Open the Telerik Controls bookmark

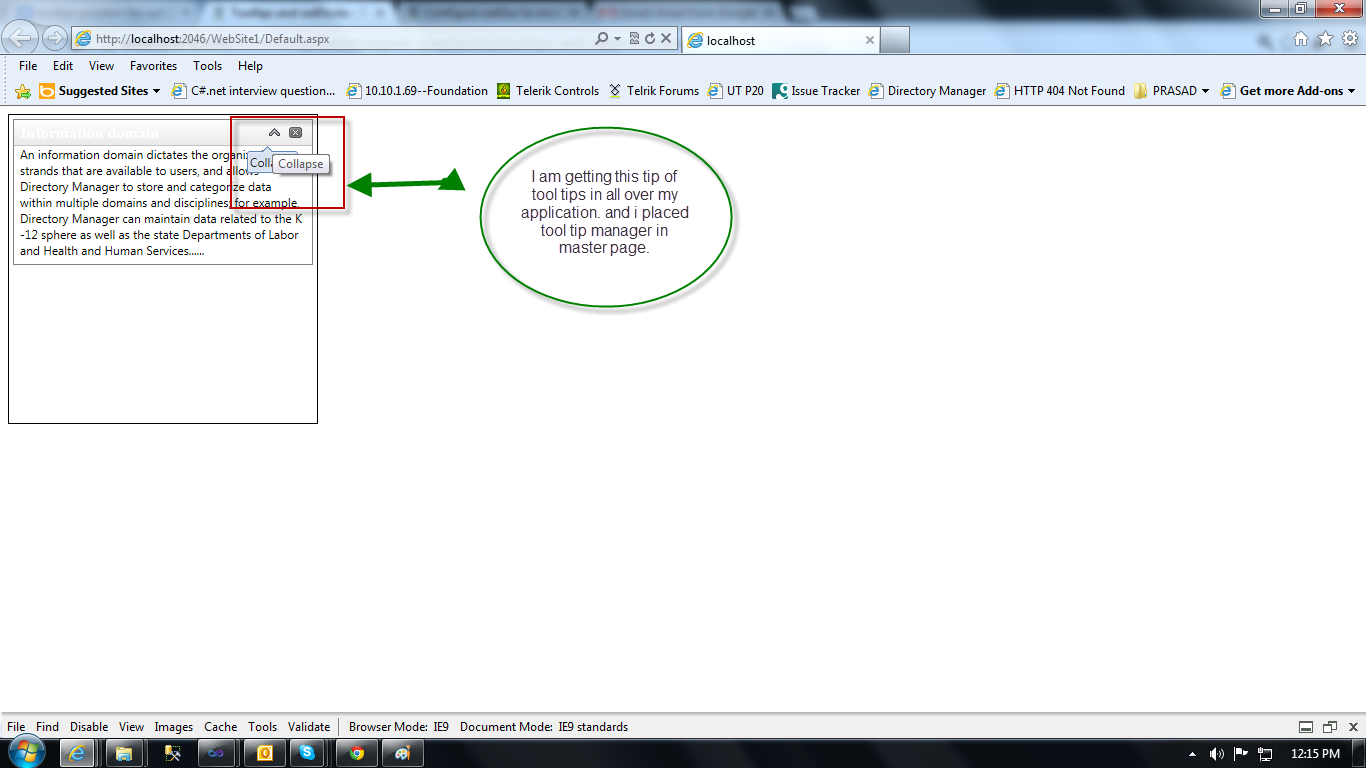click(x=548, y=91)
